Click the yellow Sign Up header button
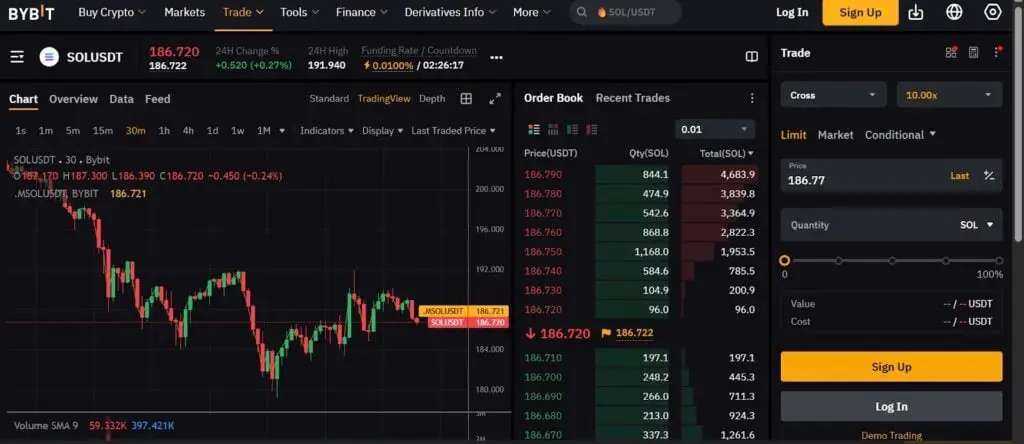Image resolution: width=1024 pixels, height=444 pixels. 860,12
